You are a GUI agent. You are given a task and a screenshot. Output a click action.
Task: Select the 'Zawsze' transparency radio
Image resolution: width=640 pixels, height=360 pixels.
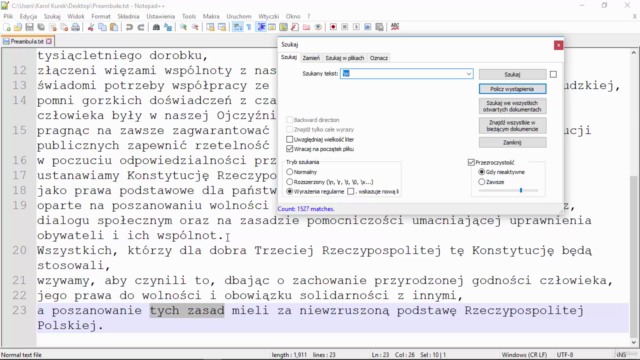point(482,182)
